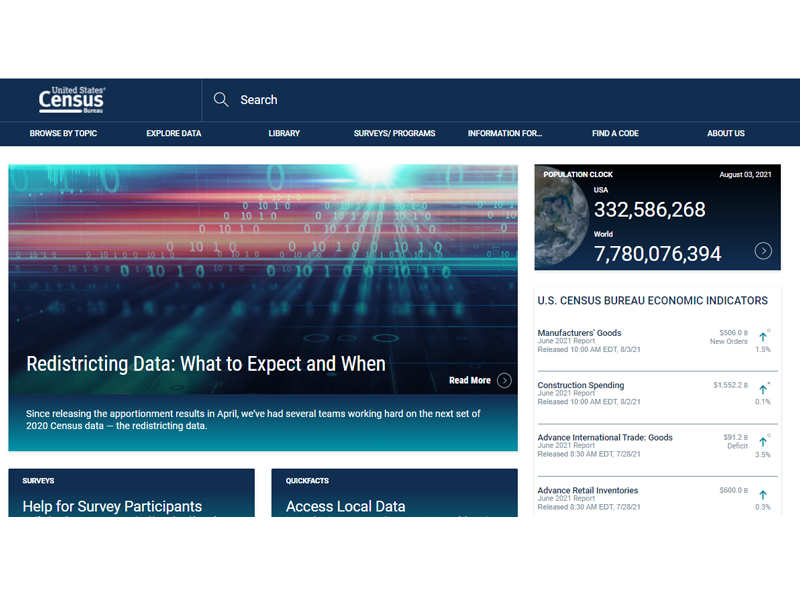Click the August 03, 2021 date
800x600 pixels.
click(x=745, y=174)
